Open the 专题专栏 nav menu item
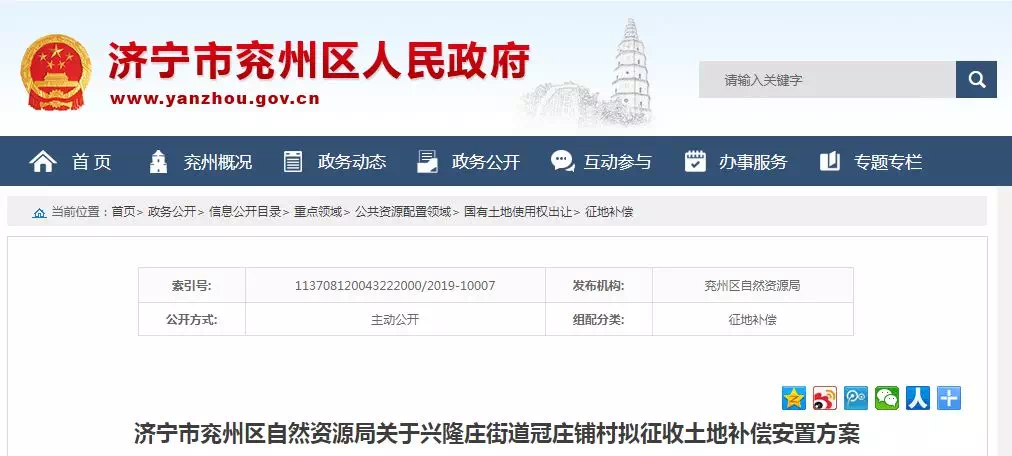This screenshot has width=1012, height=456. tap(888, 162)
